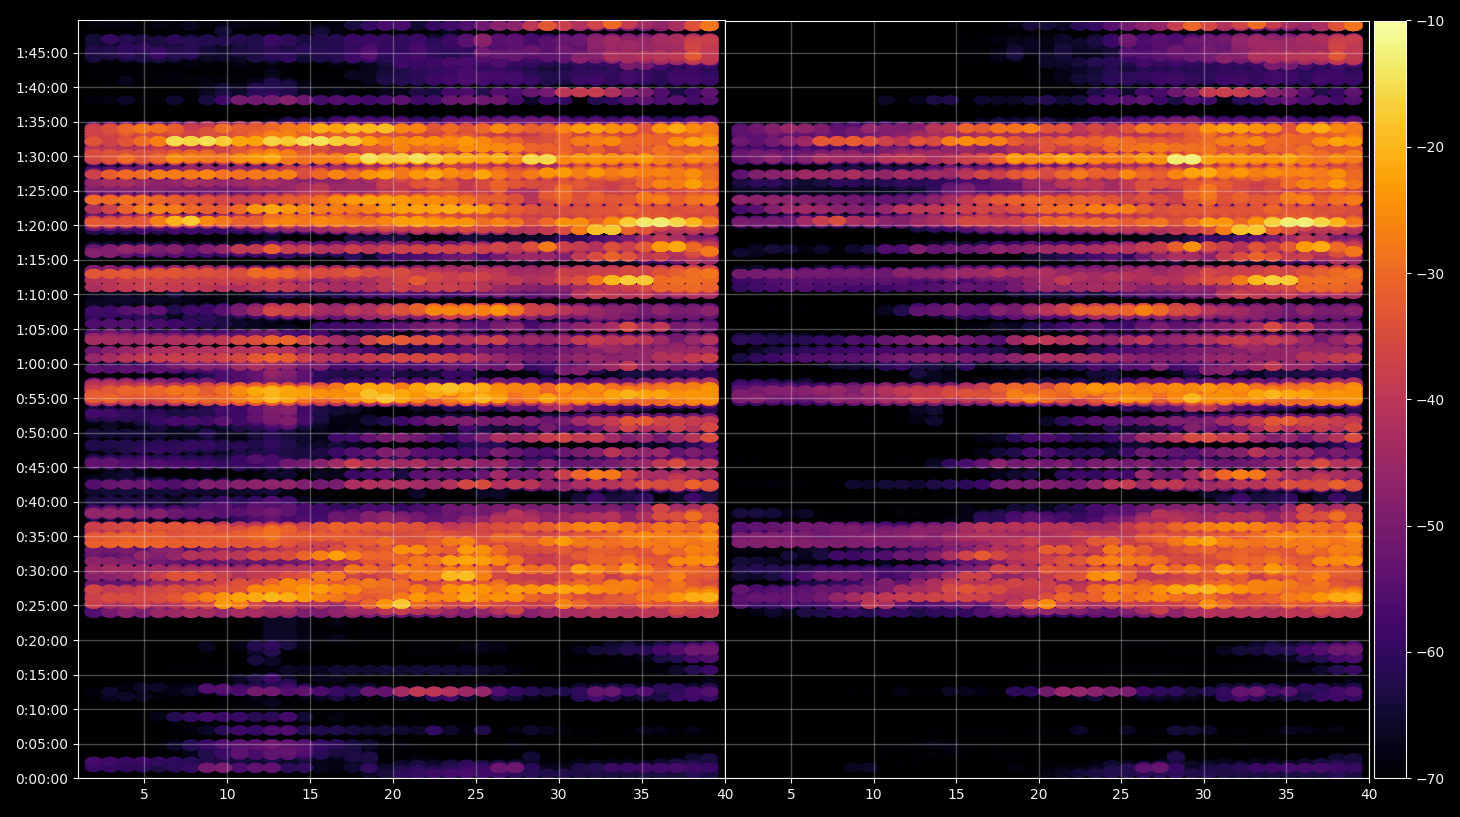
Task: Click the 0:50:00 time label
Action: (42, 433)
